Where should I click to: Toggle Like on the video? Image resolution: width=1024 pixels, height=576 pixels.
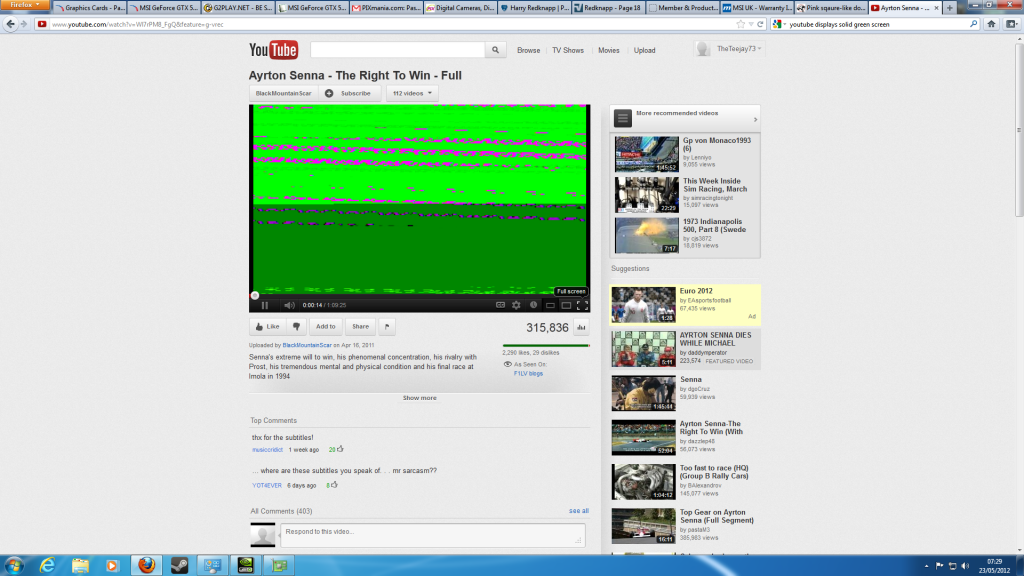coord(270,326)
